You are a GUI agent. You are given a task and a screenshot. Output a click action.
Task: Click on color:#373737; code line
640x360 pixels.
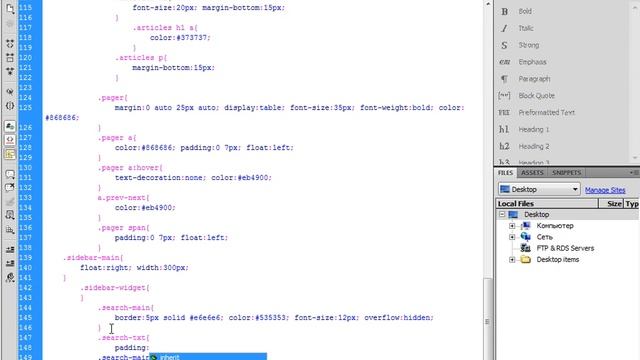tap(180, 38)
